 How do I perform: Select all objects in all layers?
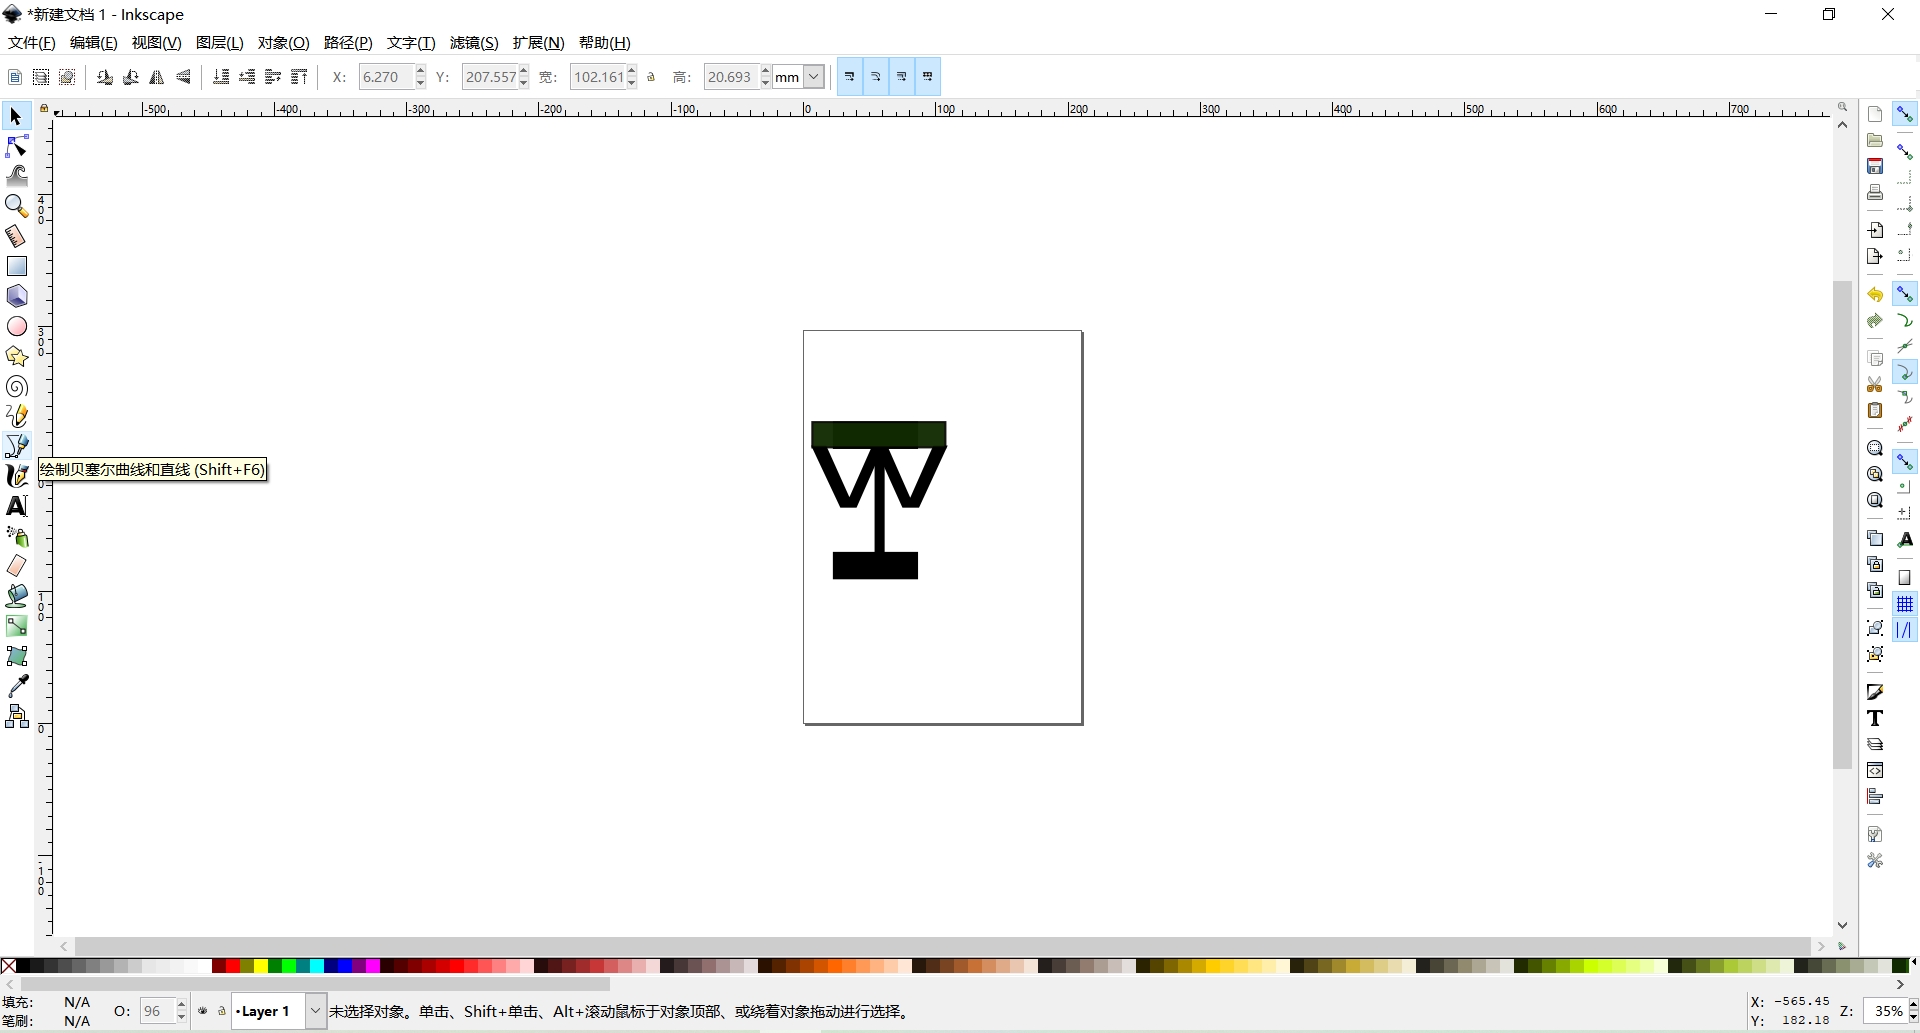click(x=41, y=77)
